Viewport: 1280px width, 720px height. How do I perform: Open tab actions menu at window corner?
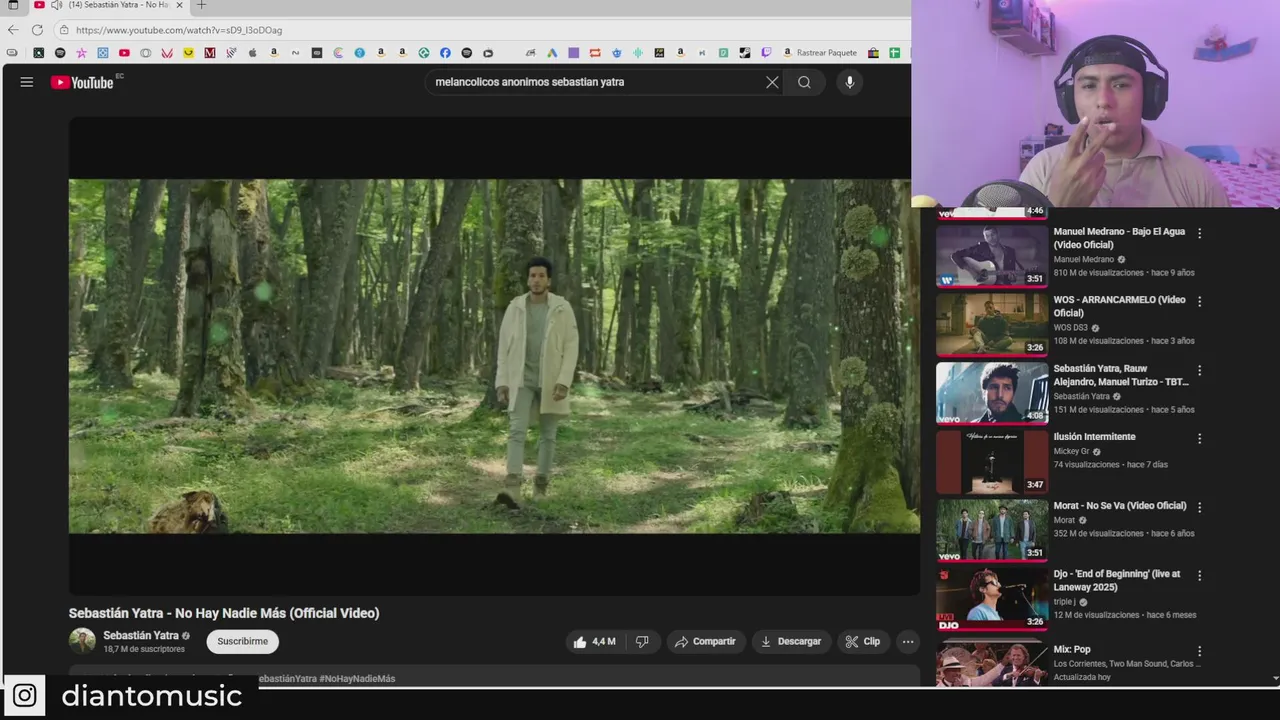coord(13,5)
